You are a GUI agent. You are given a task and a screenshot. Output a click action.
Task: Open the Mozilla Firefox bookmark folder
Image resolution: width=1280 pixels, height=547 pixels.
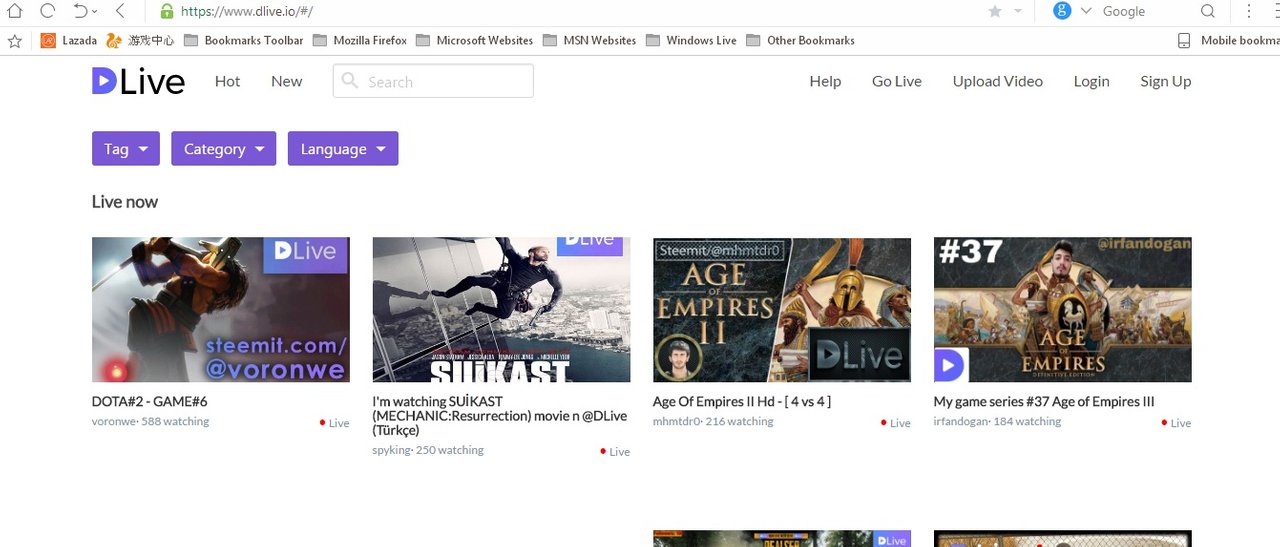[x=360, y=41]
